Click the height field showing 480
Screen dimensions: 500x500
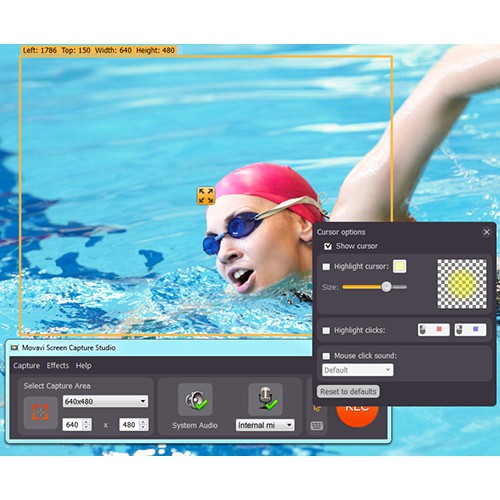pyautogui.click(x=129, y=425)
